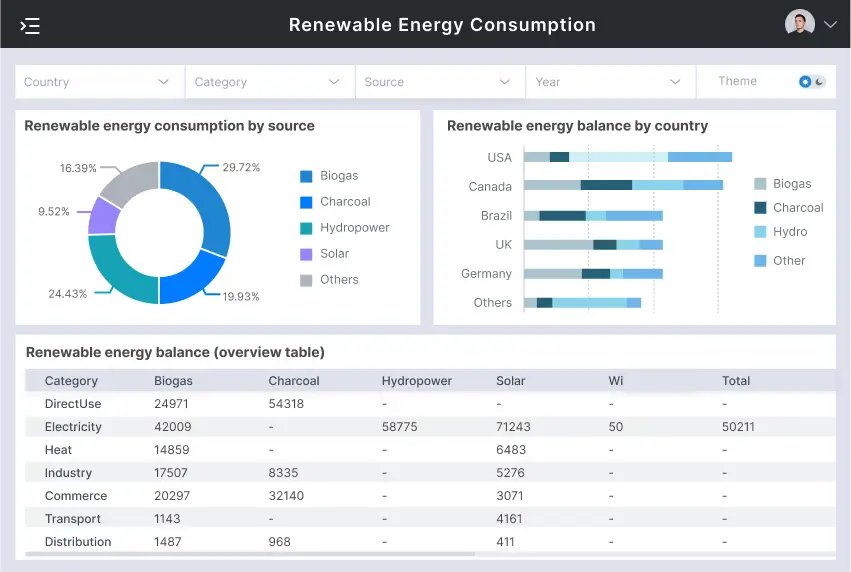Expand the user account chevron
Viewport: 851px width, 572px height.
coord(830,25)
